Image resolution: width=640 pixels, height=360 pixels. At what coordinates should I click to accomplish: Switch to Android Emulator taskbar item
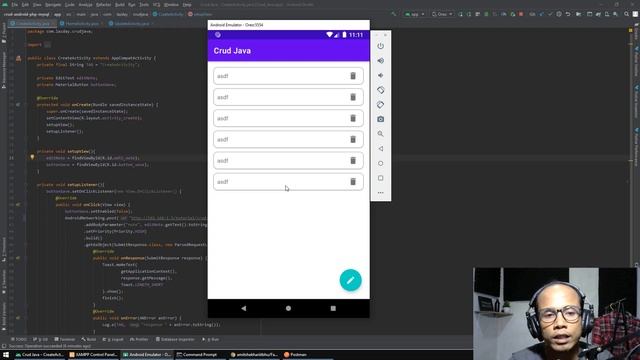147,355
